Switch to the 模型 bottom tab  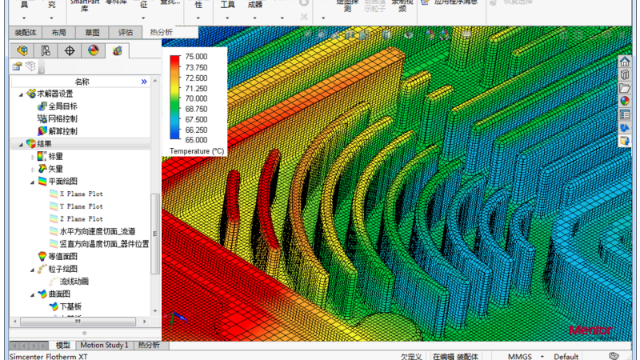coord(63,345)
